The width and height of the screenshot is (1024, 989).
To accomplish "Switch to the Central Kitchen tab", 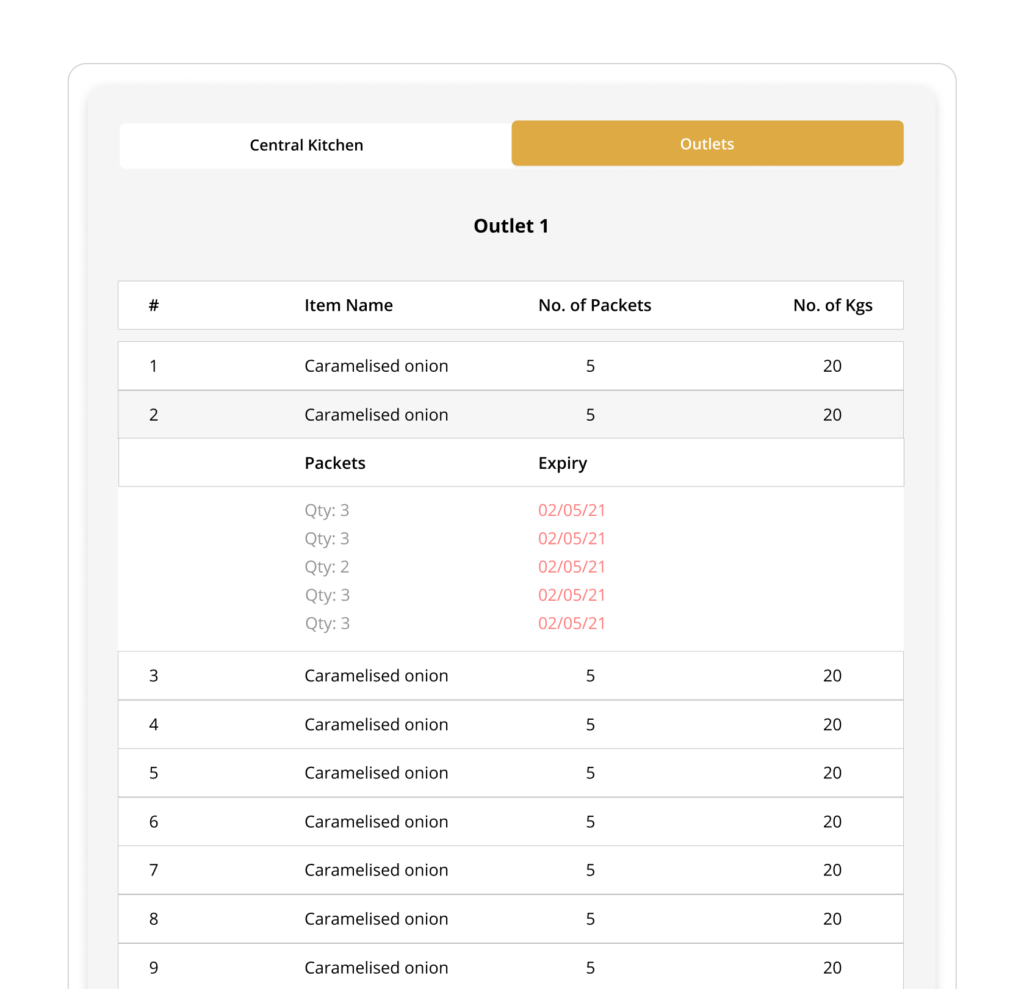I will coord(306,145).
